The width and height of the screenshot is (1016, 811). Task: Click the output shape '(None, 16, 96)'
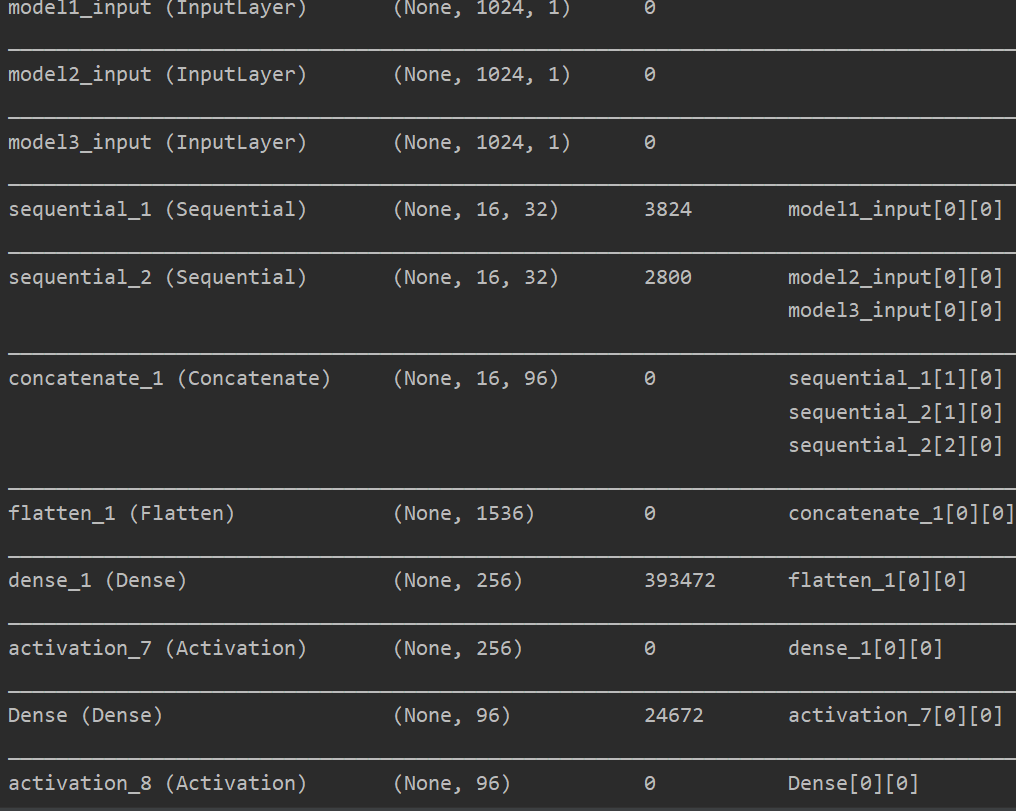[x=476, y=378]
